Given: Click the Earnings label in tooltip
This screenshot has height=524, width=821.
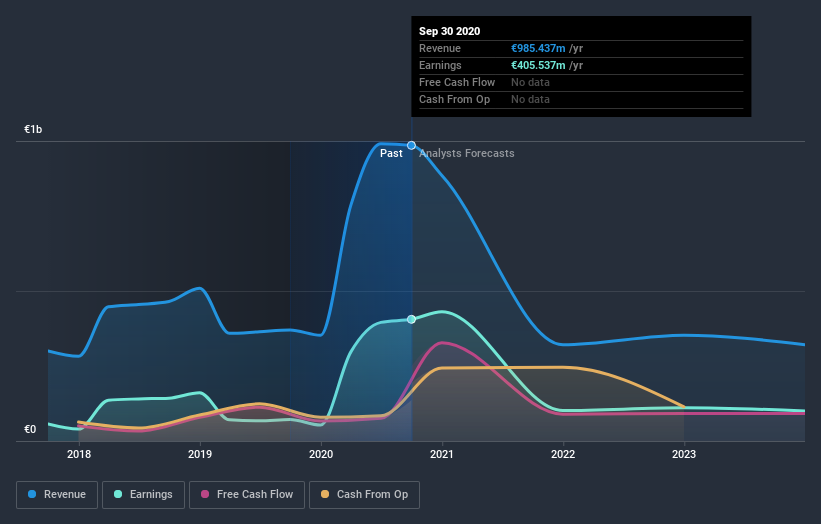Looking at the screenshot, I should pos(440,65).
